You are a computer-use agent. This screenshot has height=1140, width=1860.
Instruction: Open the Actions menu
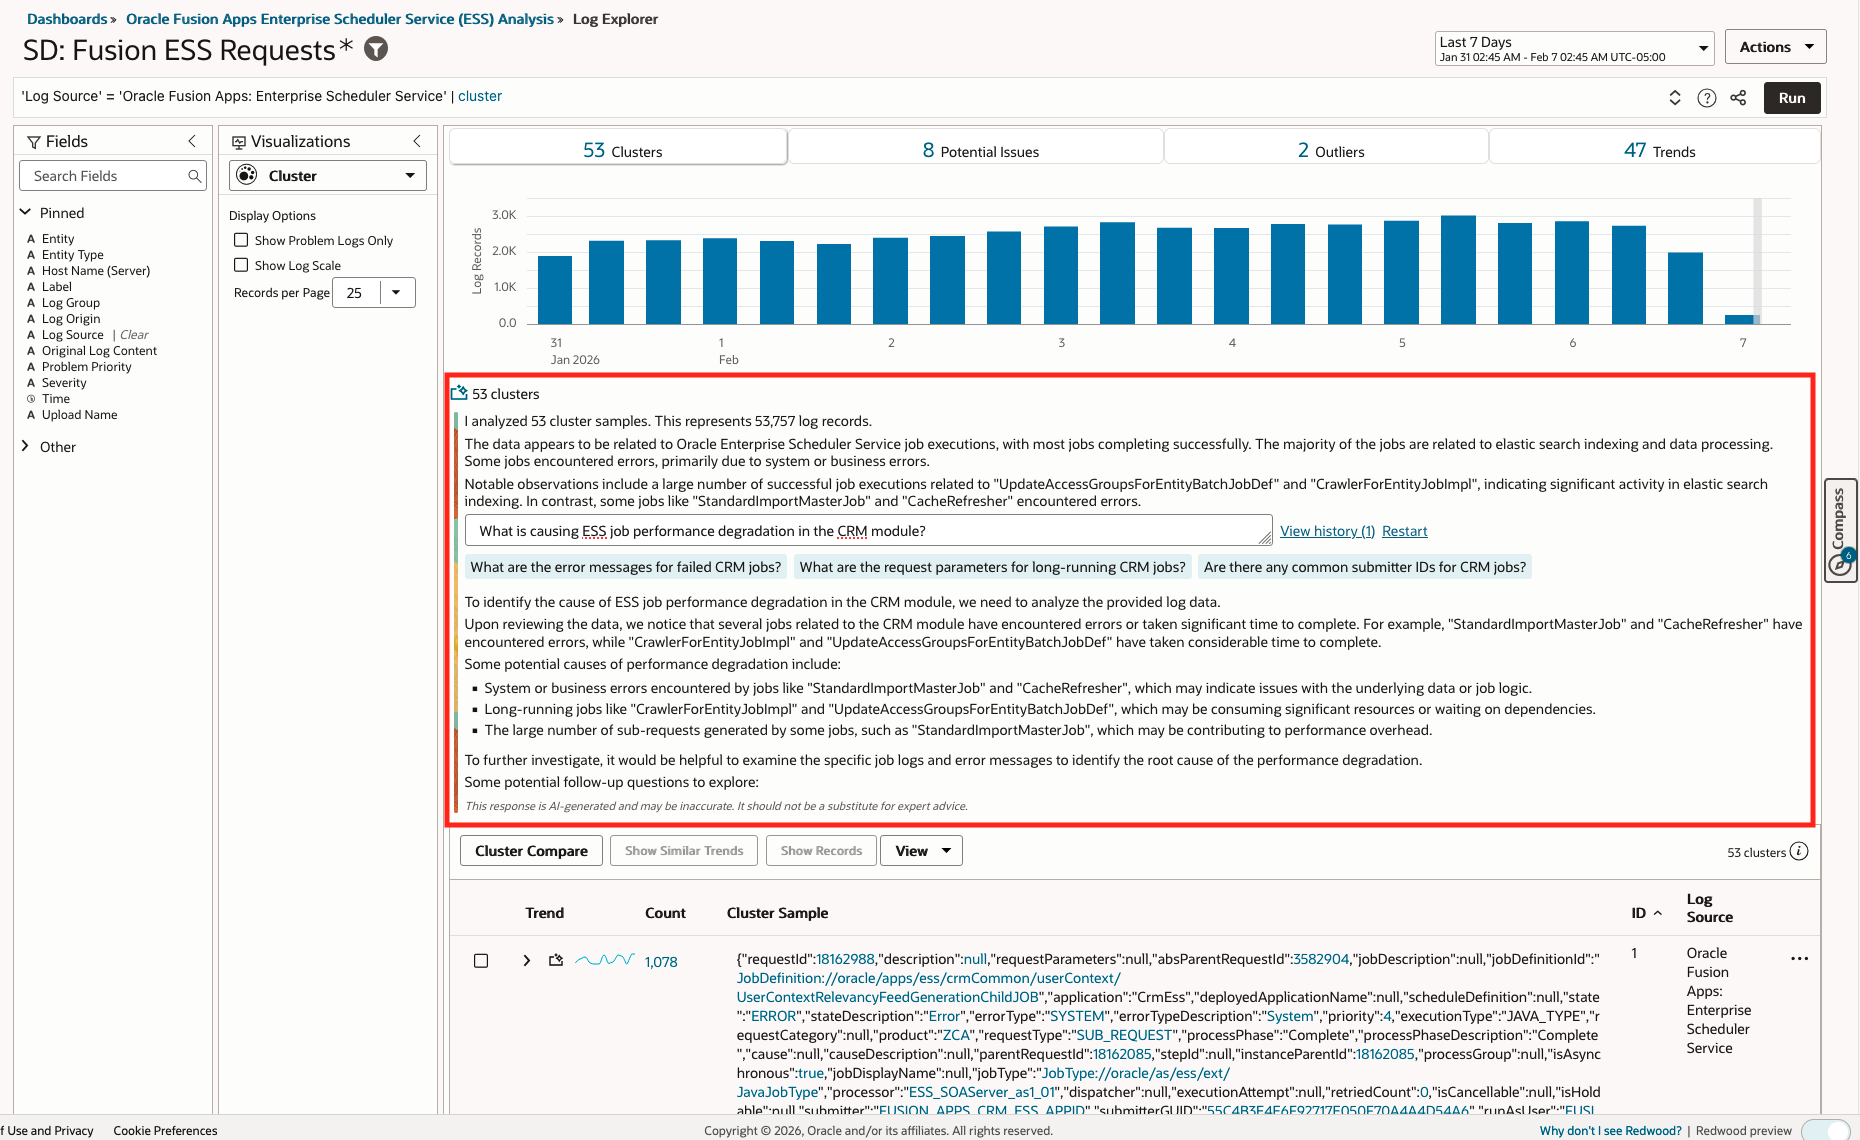pos(1775,46)
